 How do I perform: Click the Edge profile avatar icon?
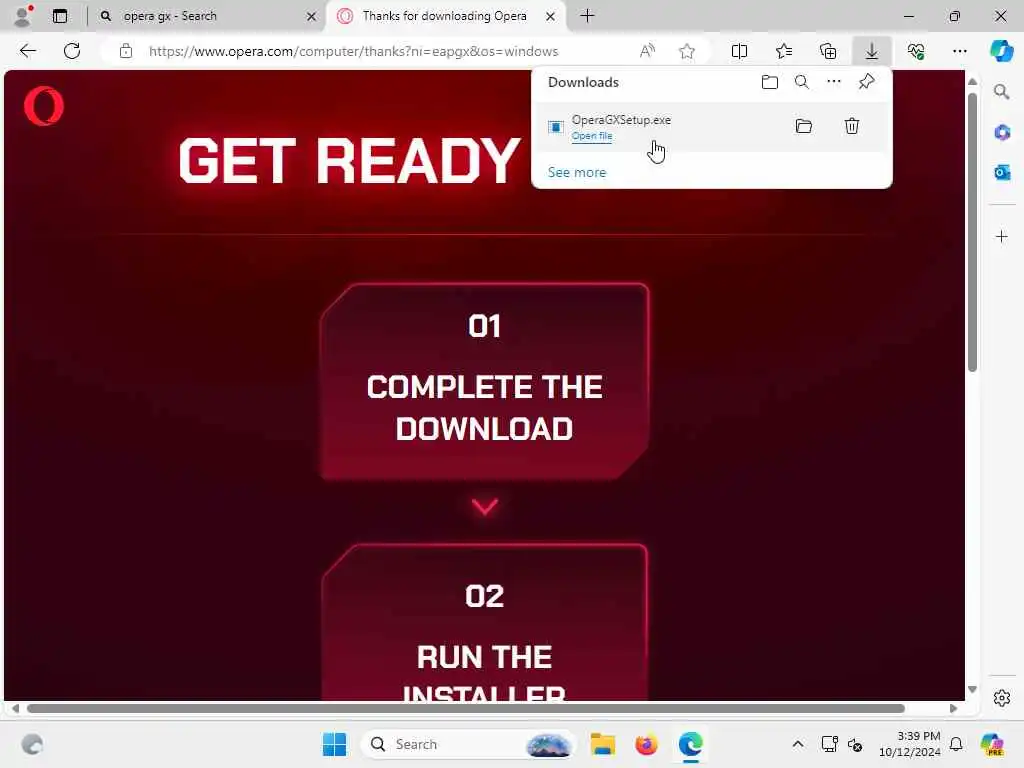23,16
